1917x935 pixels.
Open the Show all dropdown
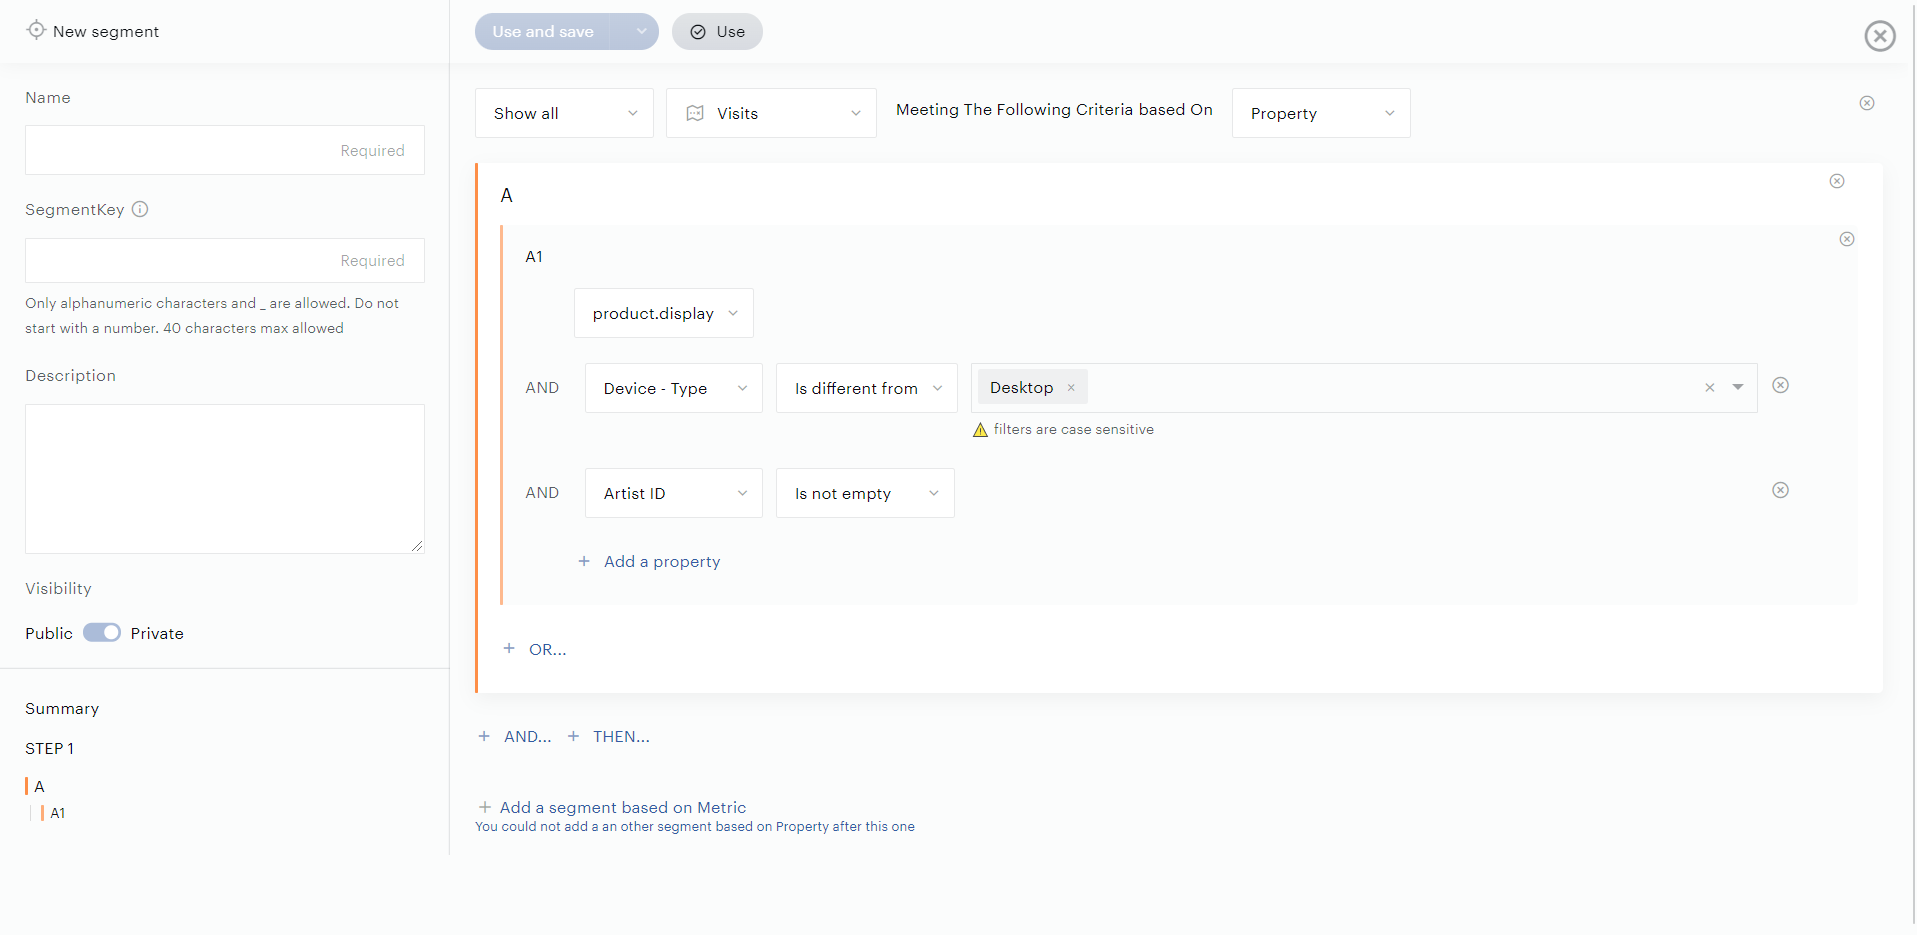click(564, 113)
